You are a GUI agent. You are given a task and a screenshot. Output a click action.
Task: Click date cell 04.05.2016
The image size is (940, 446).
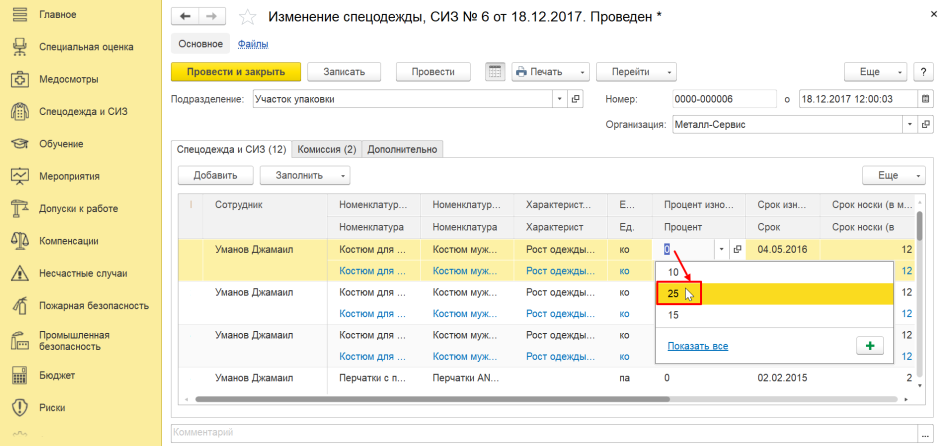[782, 249]
